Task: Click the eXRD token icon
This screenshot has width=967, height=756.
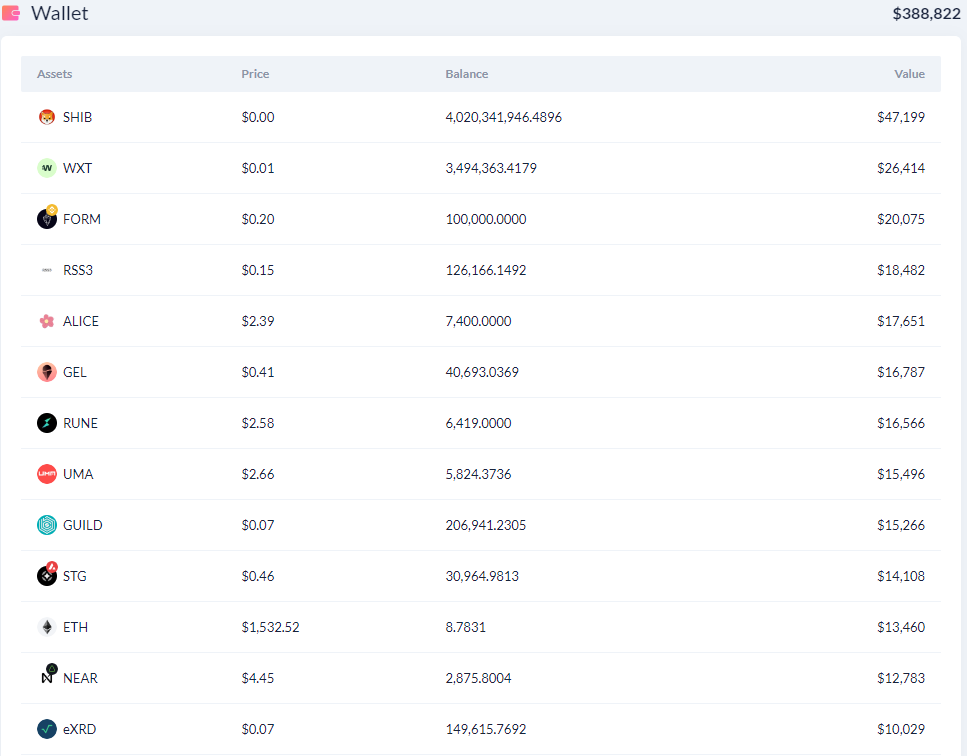Action: click(x=47, y=729)
